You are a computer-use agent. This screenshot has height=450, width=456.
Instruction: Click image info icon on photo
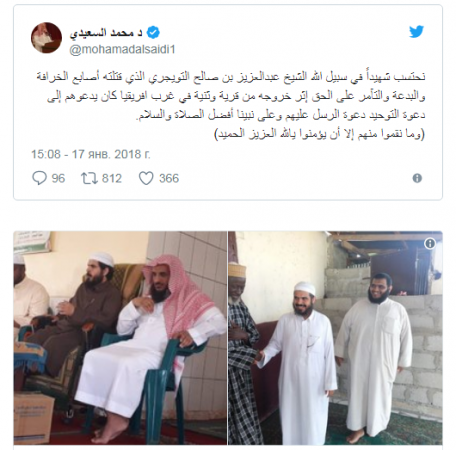coord(430,244)
